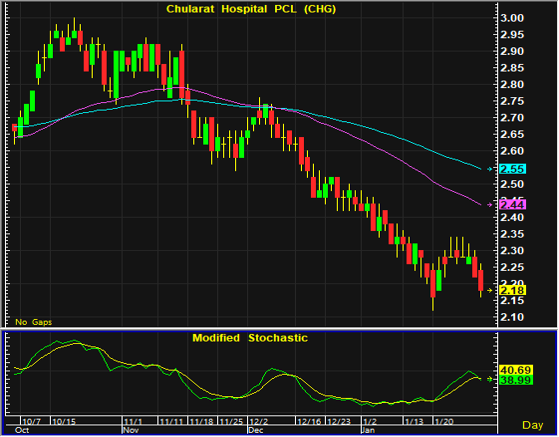Image resolution: width=559 pixels, height=437 pixels.
Task: Click the 11/11 date label
Action: click(x=172, y=422)
